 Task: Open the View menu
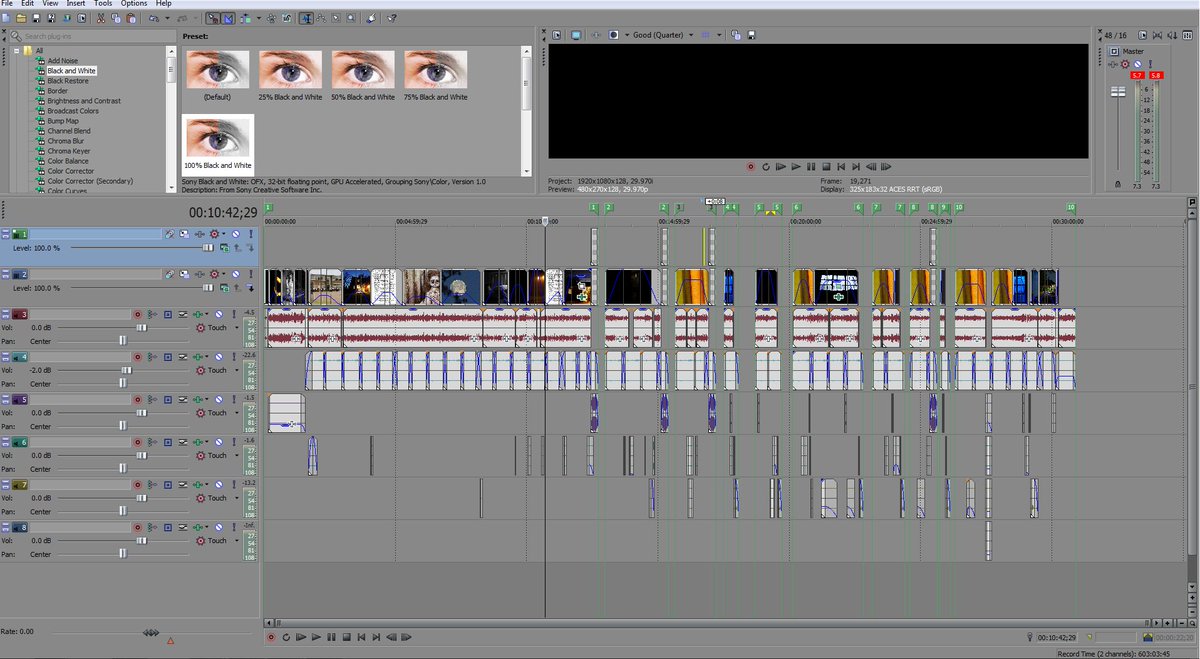[50, 4]
